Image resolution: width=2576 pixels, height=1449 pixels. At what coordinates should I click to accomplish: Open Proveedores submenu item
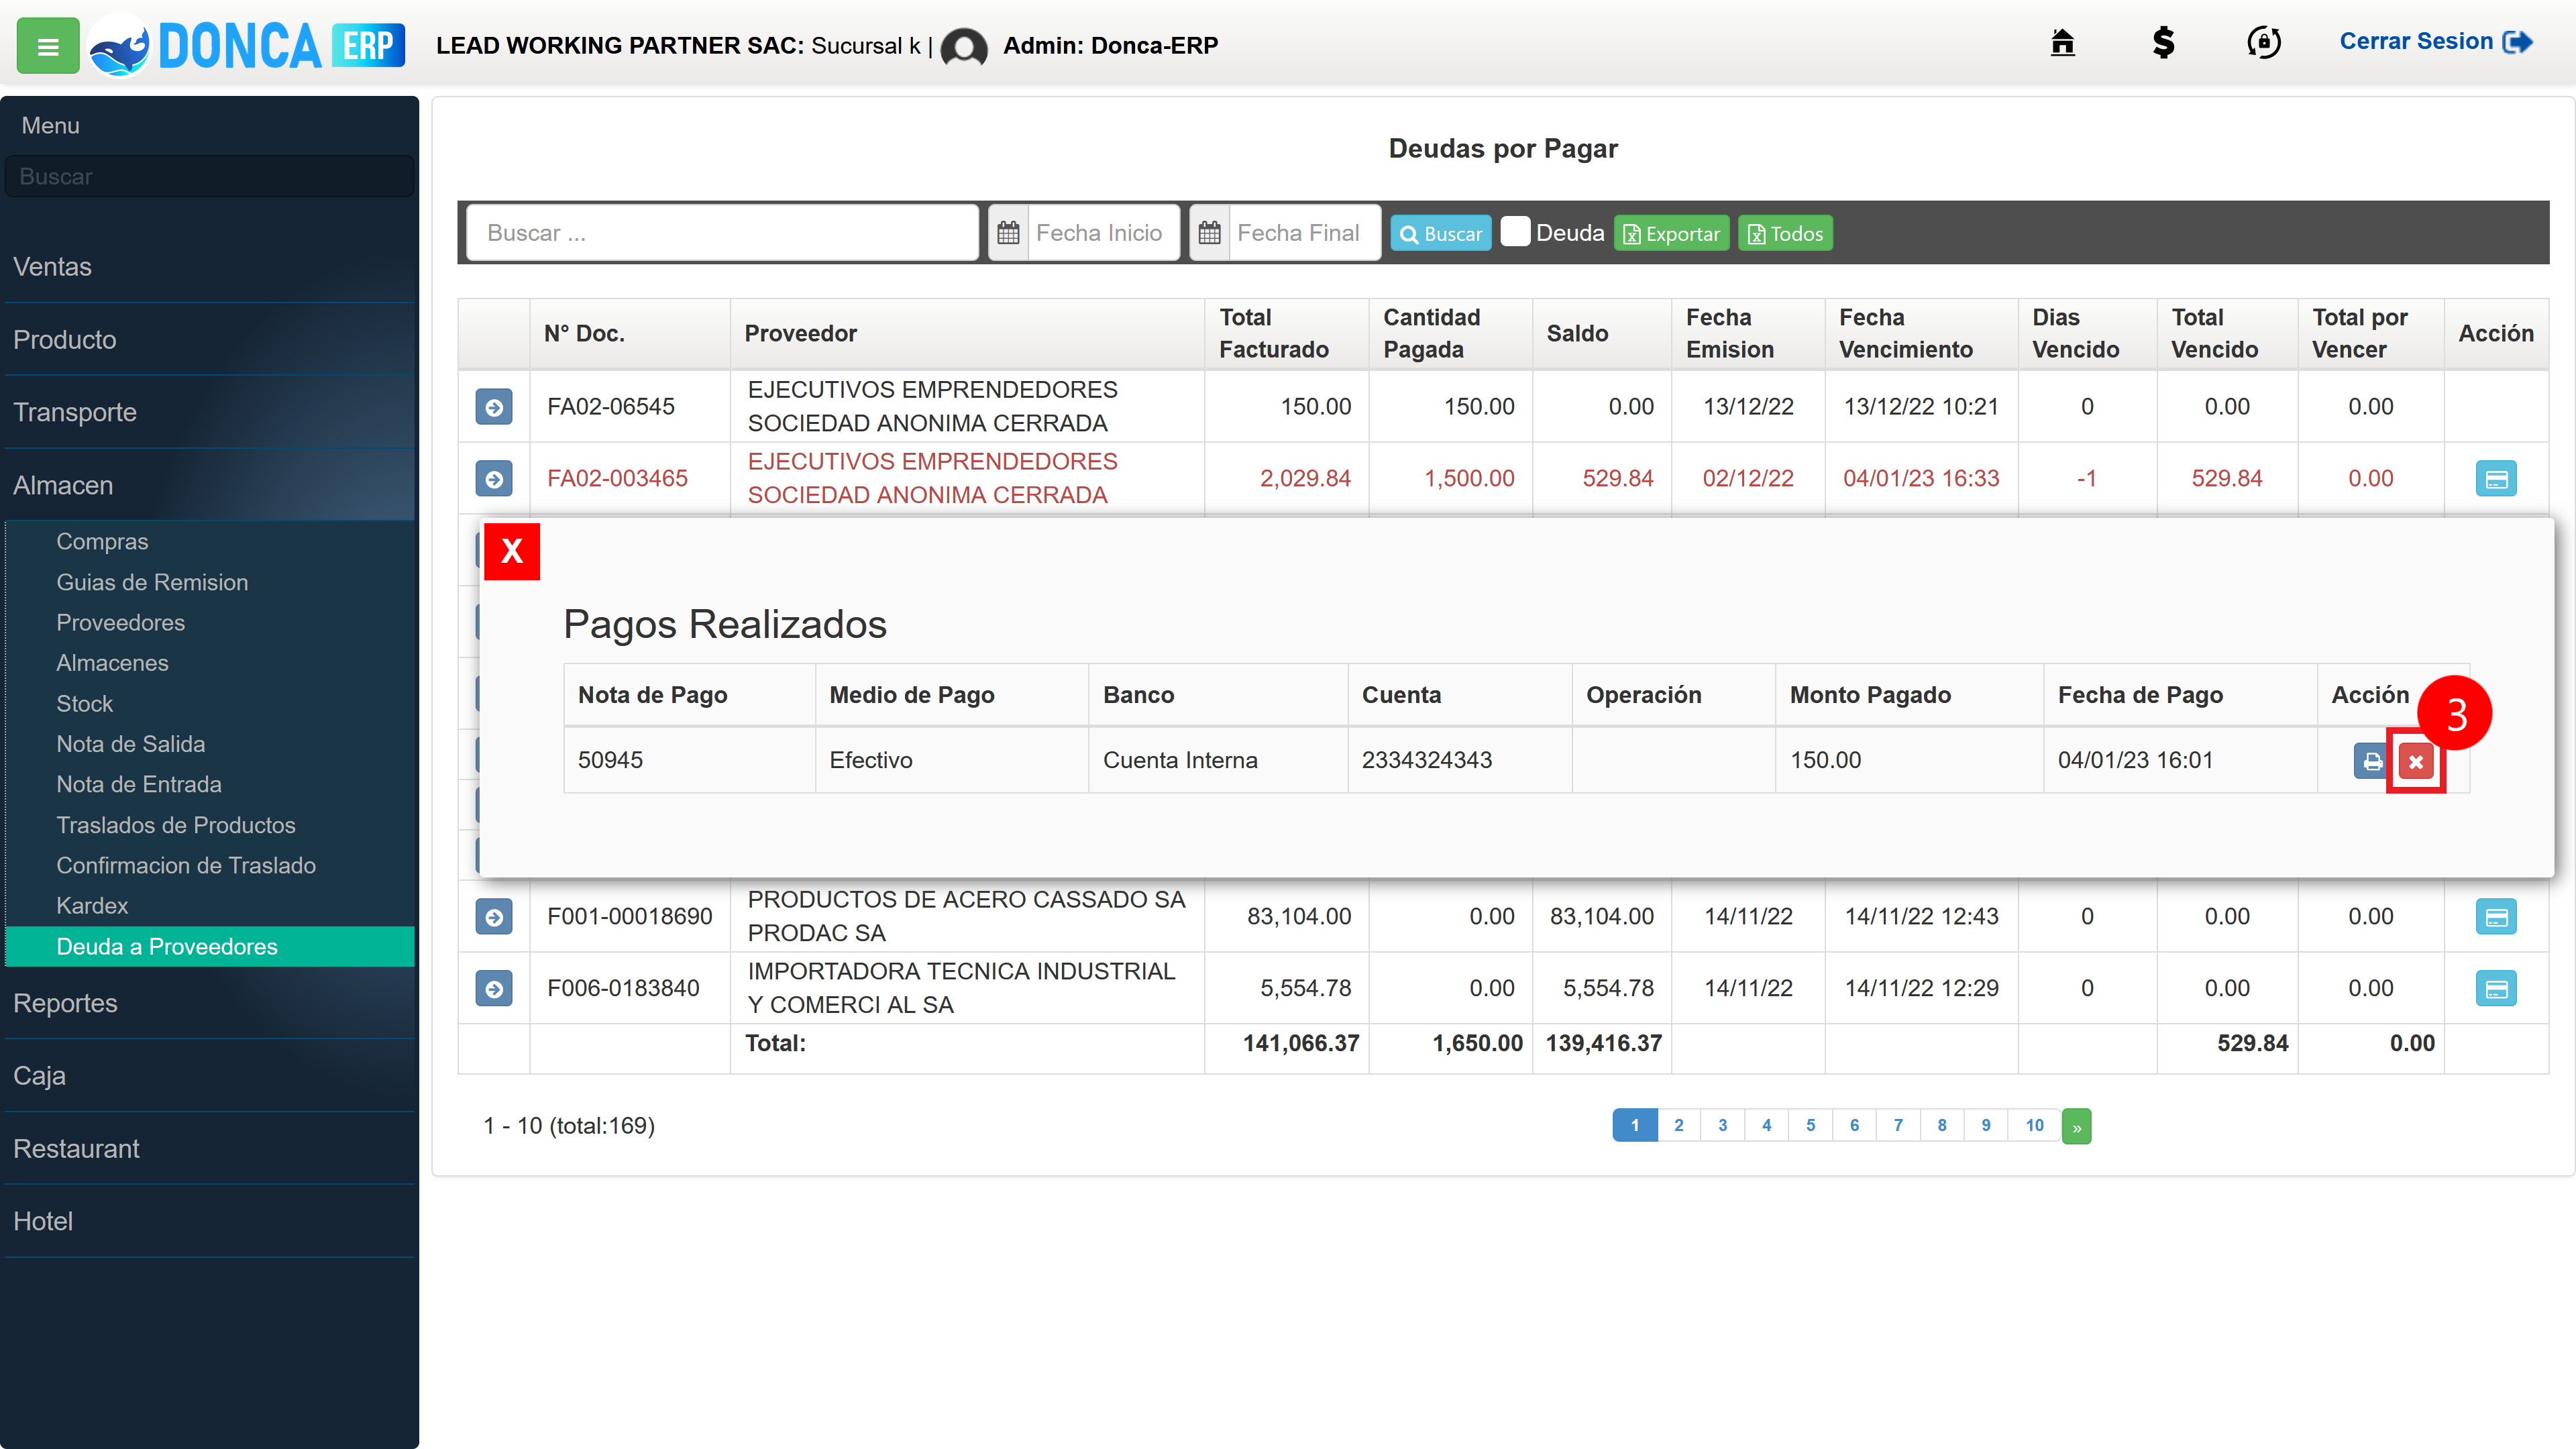point(120,622)
